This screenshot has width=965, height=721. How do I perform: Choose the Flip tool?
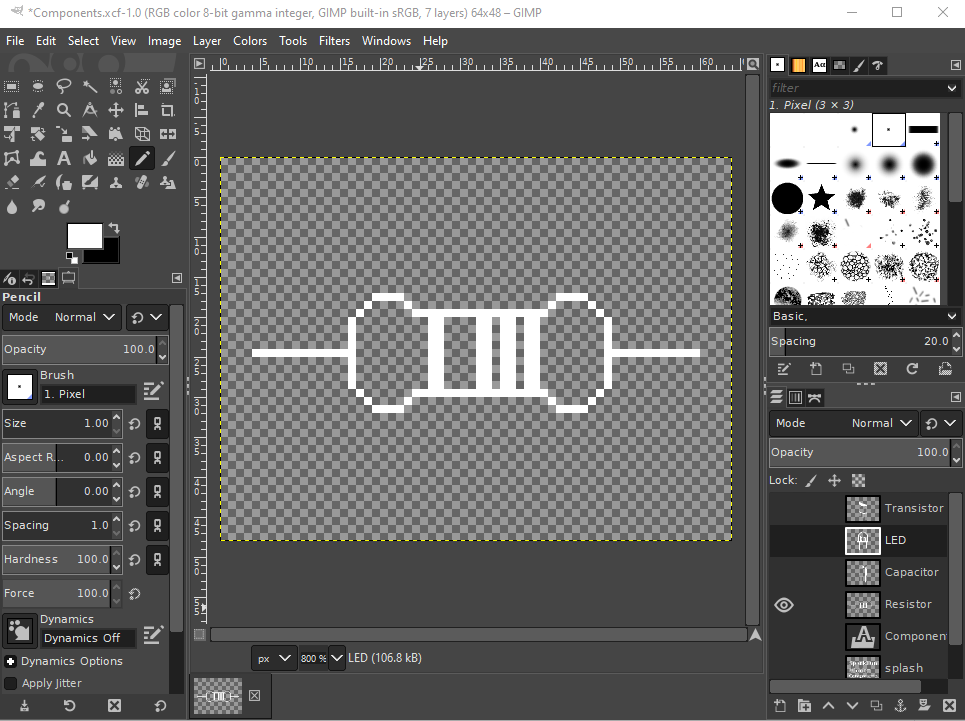[x=167, y=134]
